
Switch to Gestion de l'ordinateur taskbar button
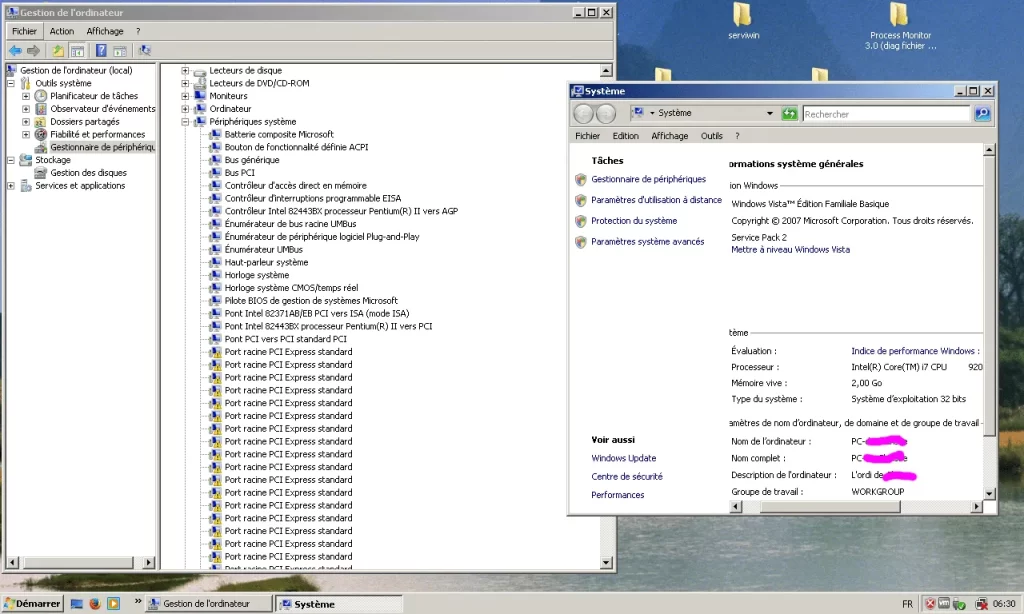[x=208, y=604]
